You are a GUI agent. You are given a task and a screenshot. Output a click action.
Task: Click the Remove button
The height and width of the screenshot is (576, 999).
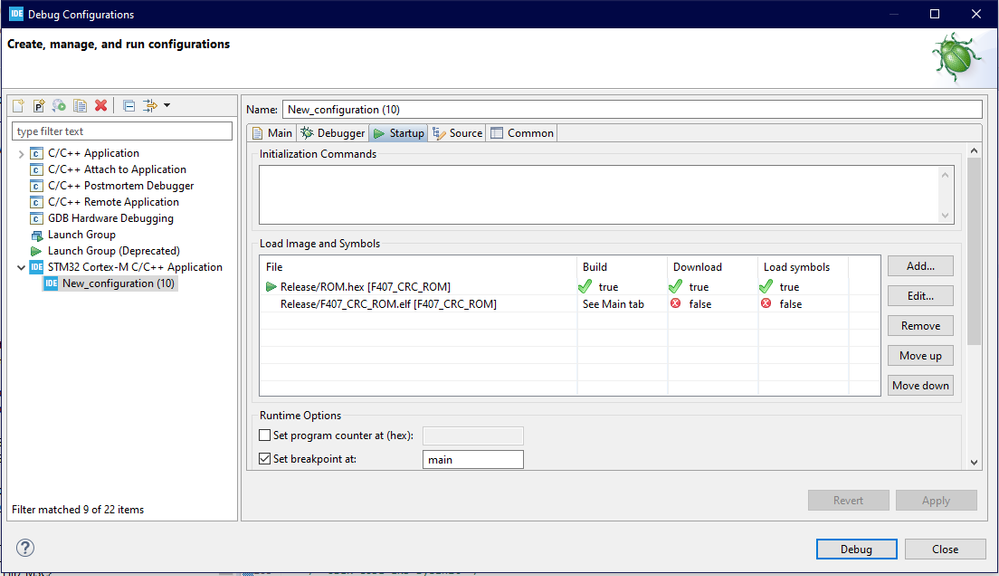[921, 326]
